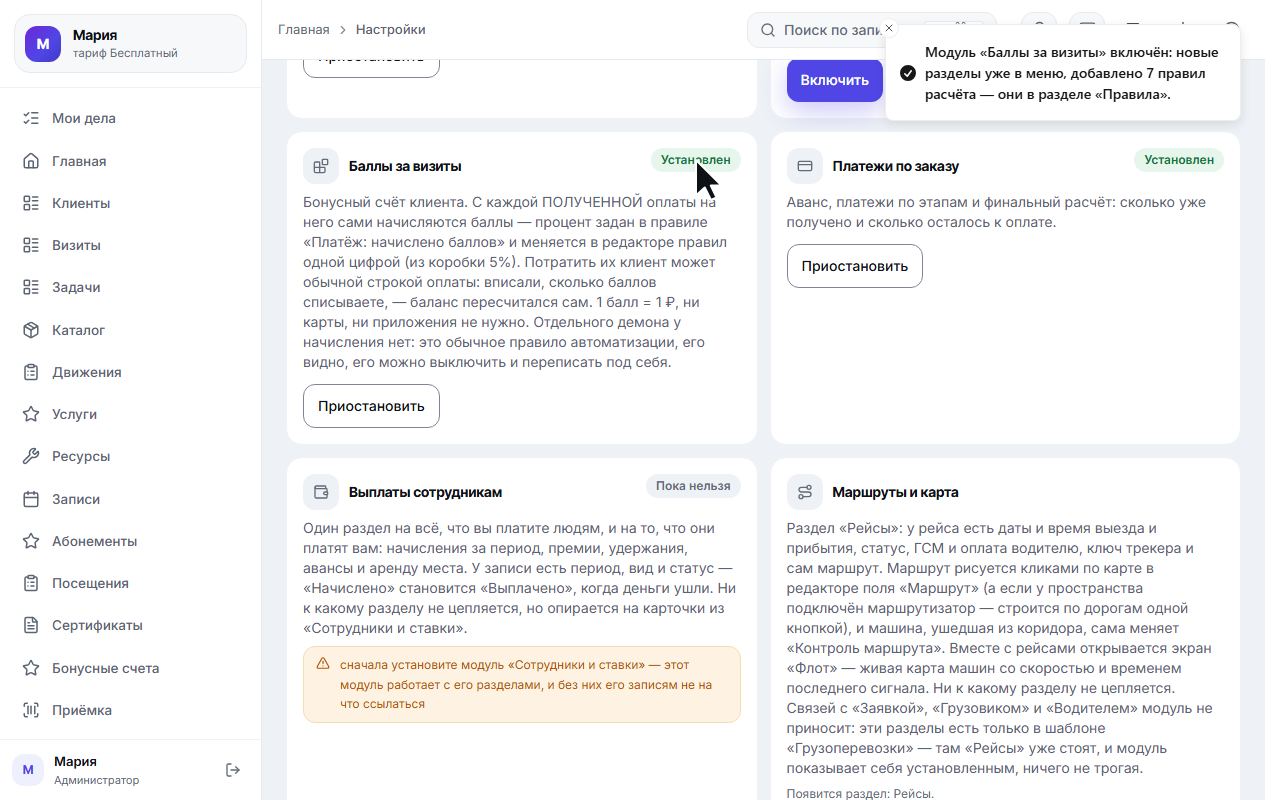
Task: Click the Маршруты и карта title
Action: tap(896, 492)
